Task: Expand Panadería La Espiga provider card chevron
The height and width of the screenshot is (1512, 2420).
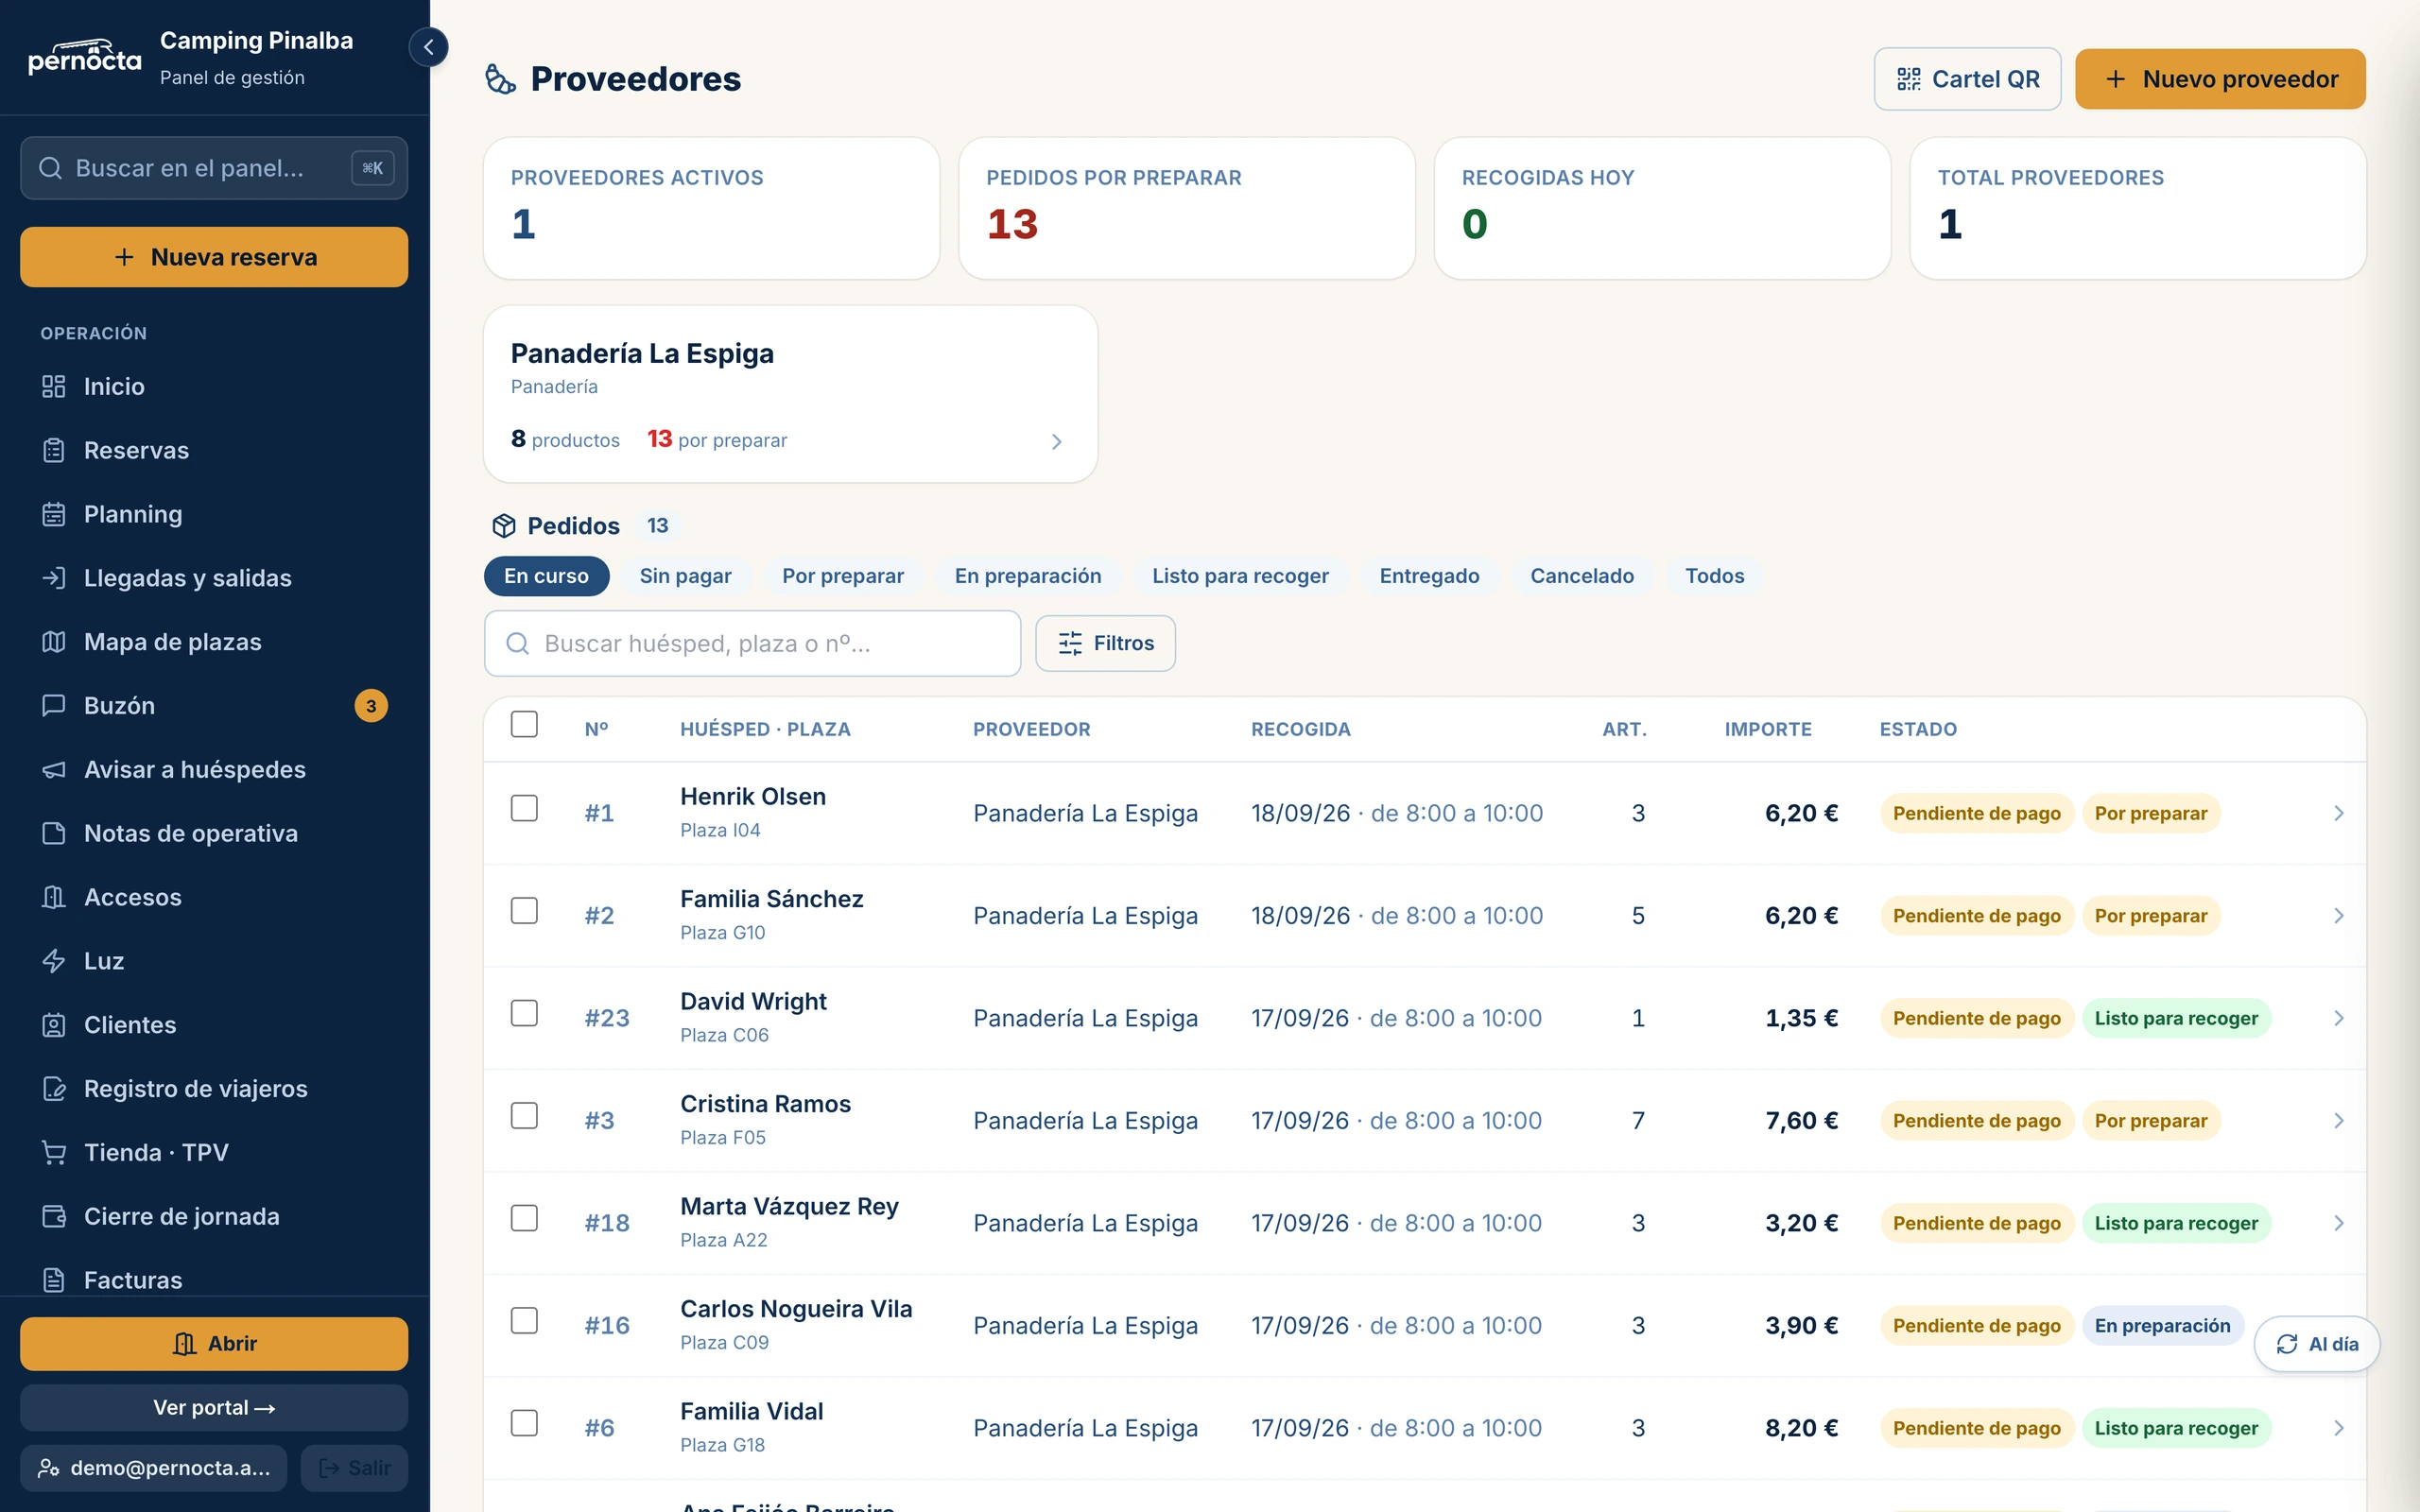Action: pyautogui.click(x=1057, y=441)
